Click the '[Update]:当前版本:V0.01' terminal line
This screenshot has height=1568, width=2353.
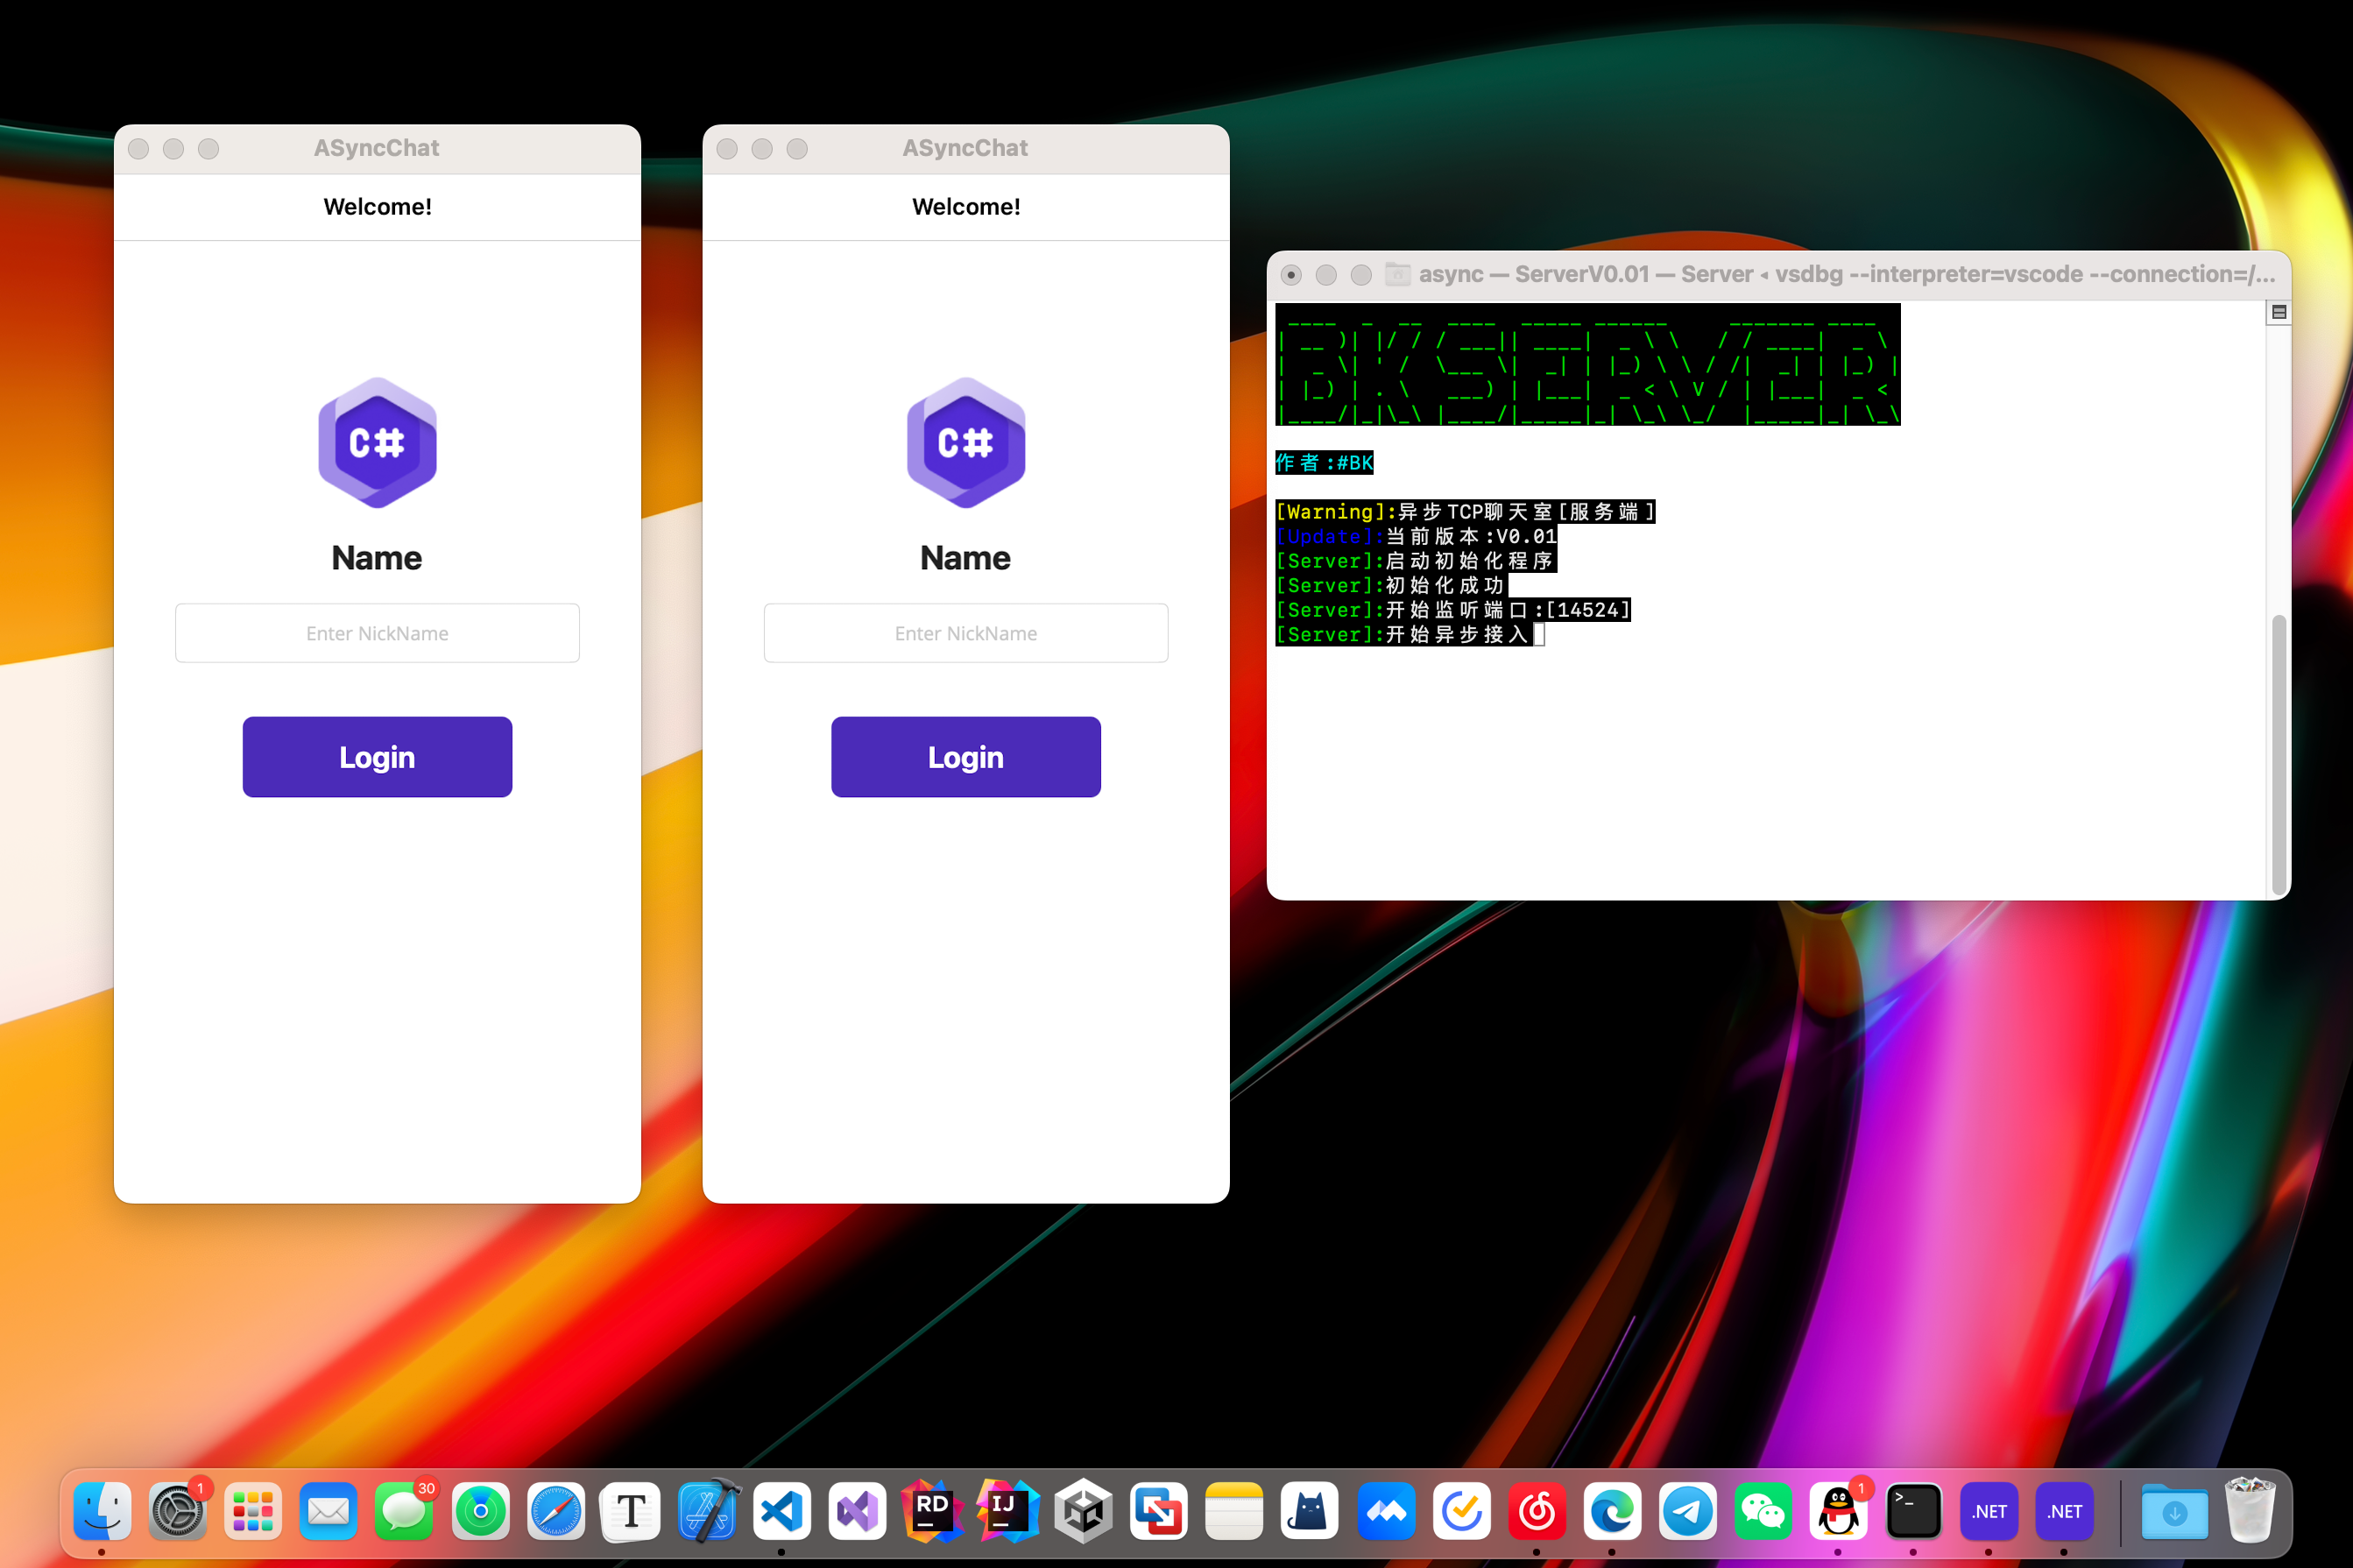[x=1416, y=537]
